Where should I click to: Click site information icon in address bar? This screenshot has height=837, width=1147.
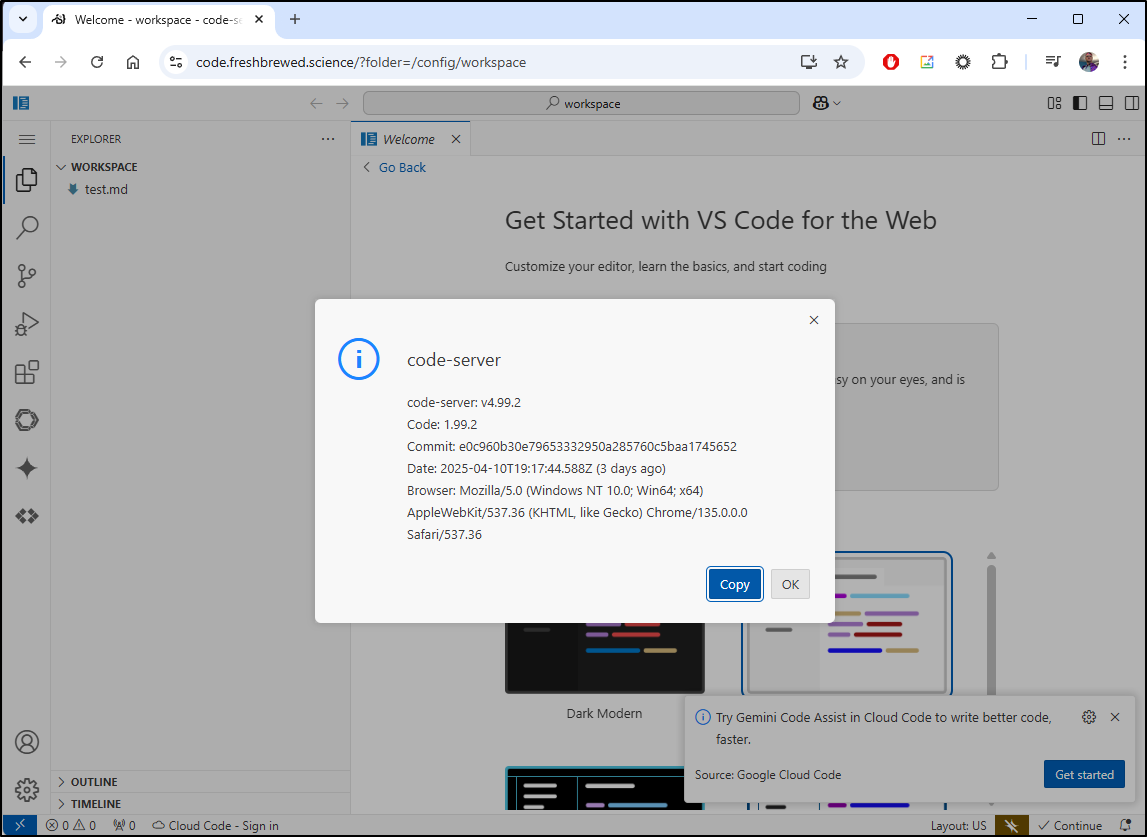[x=176, y=62]
